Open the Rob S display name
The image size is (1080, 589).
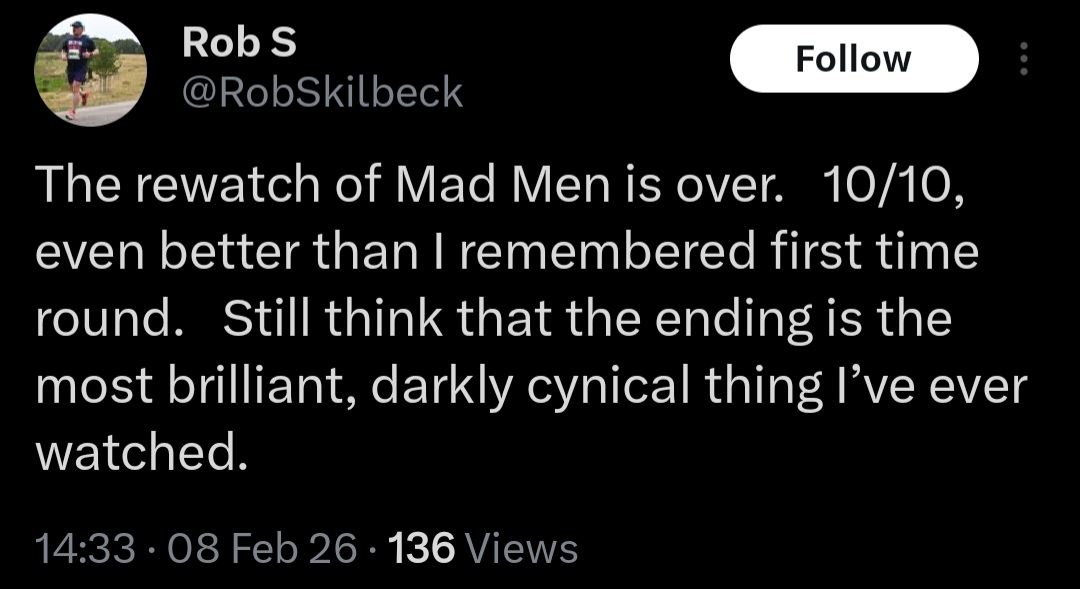(x=239, y=42)
